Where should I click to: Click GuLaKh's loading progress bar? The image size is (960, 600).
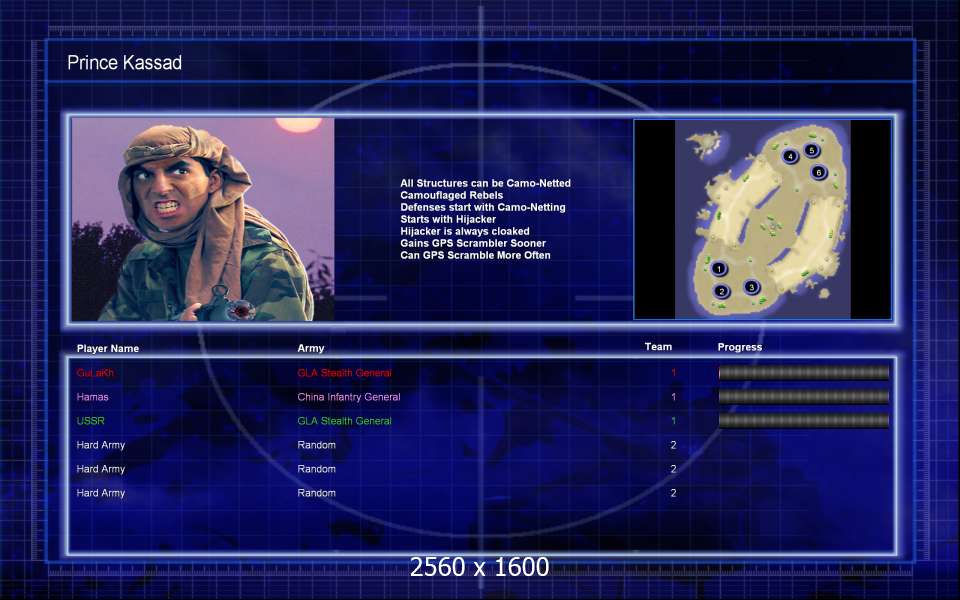tap(803, 373)
